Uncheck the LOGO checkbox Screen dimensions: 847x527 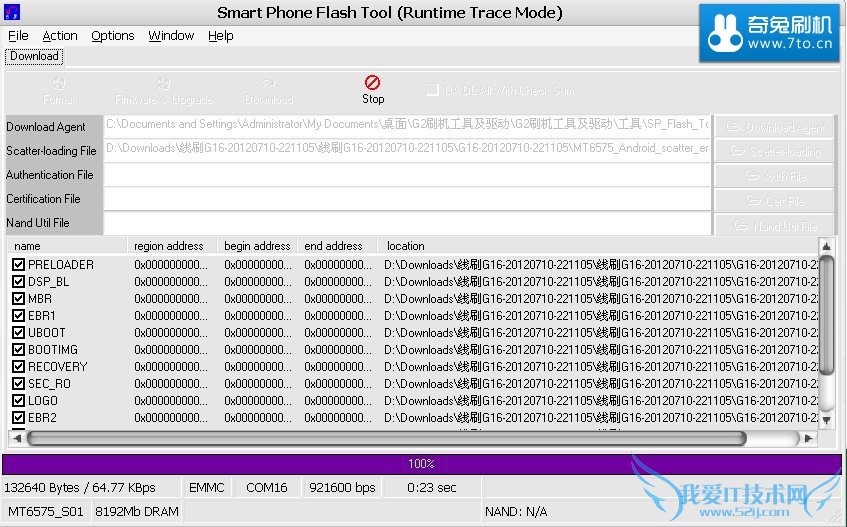click(x=18, y=401)
